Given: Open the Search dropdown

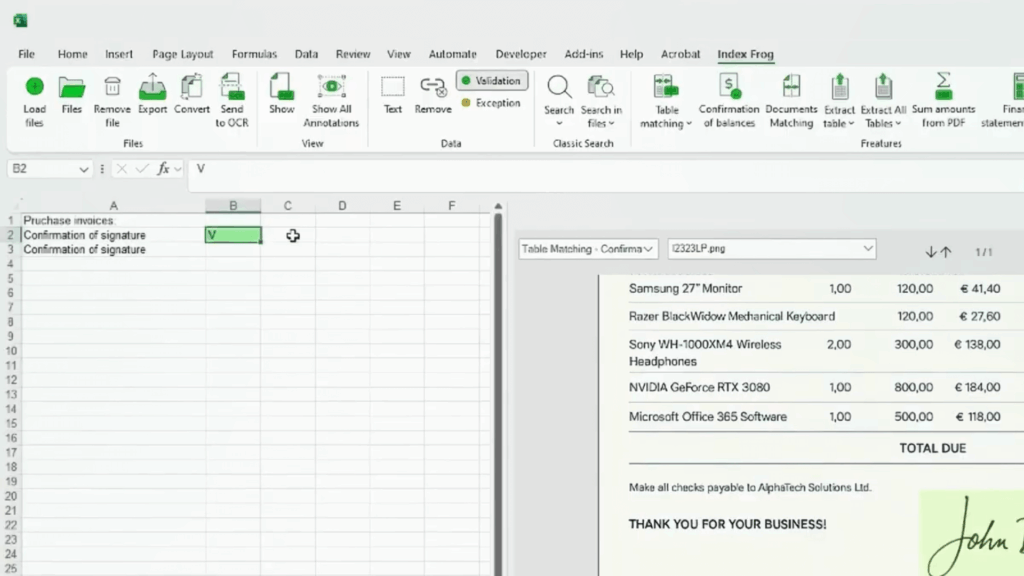Looking at the screenshot, I should click(x=559, y=123).
